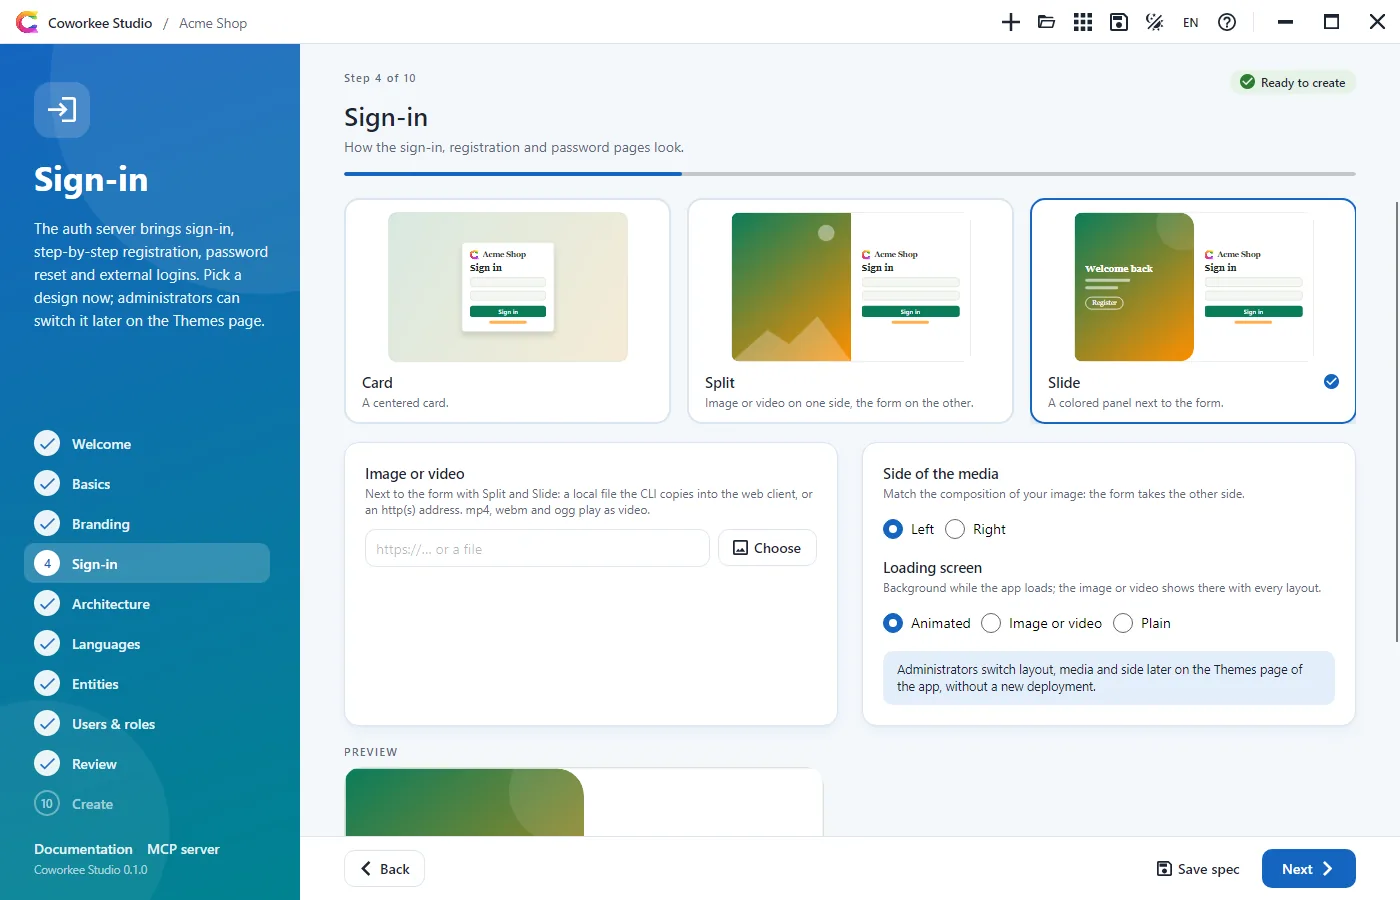Open the MCP server link

coord(183,849)
